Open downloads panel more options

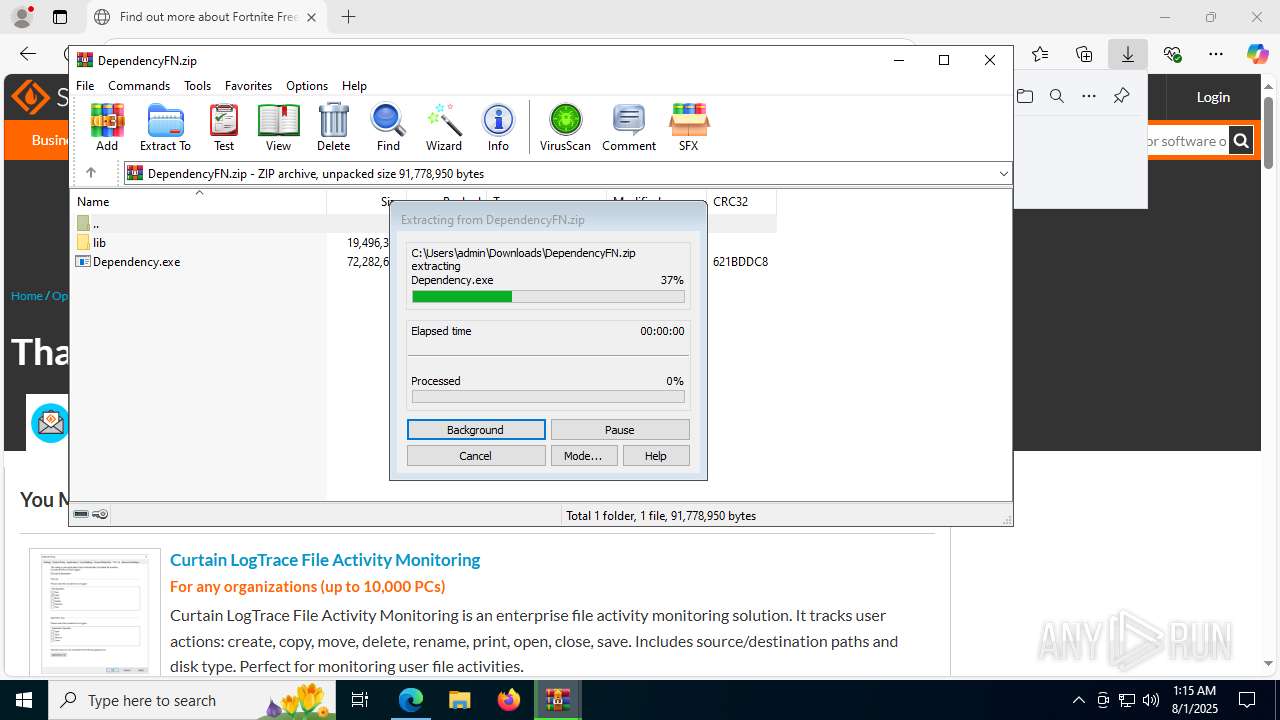[1089, 96]
